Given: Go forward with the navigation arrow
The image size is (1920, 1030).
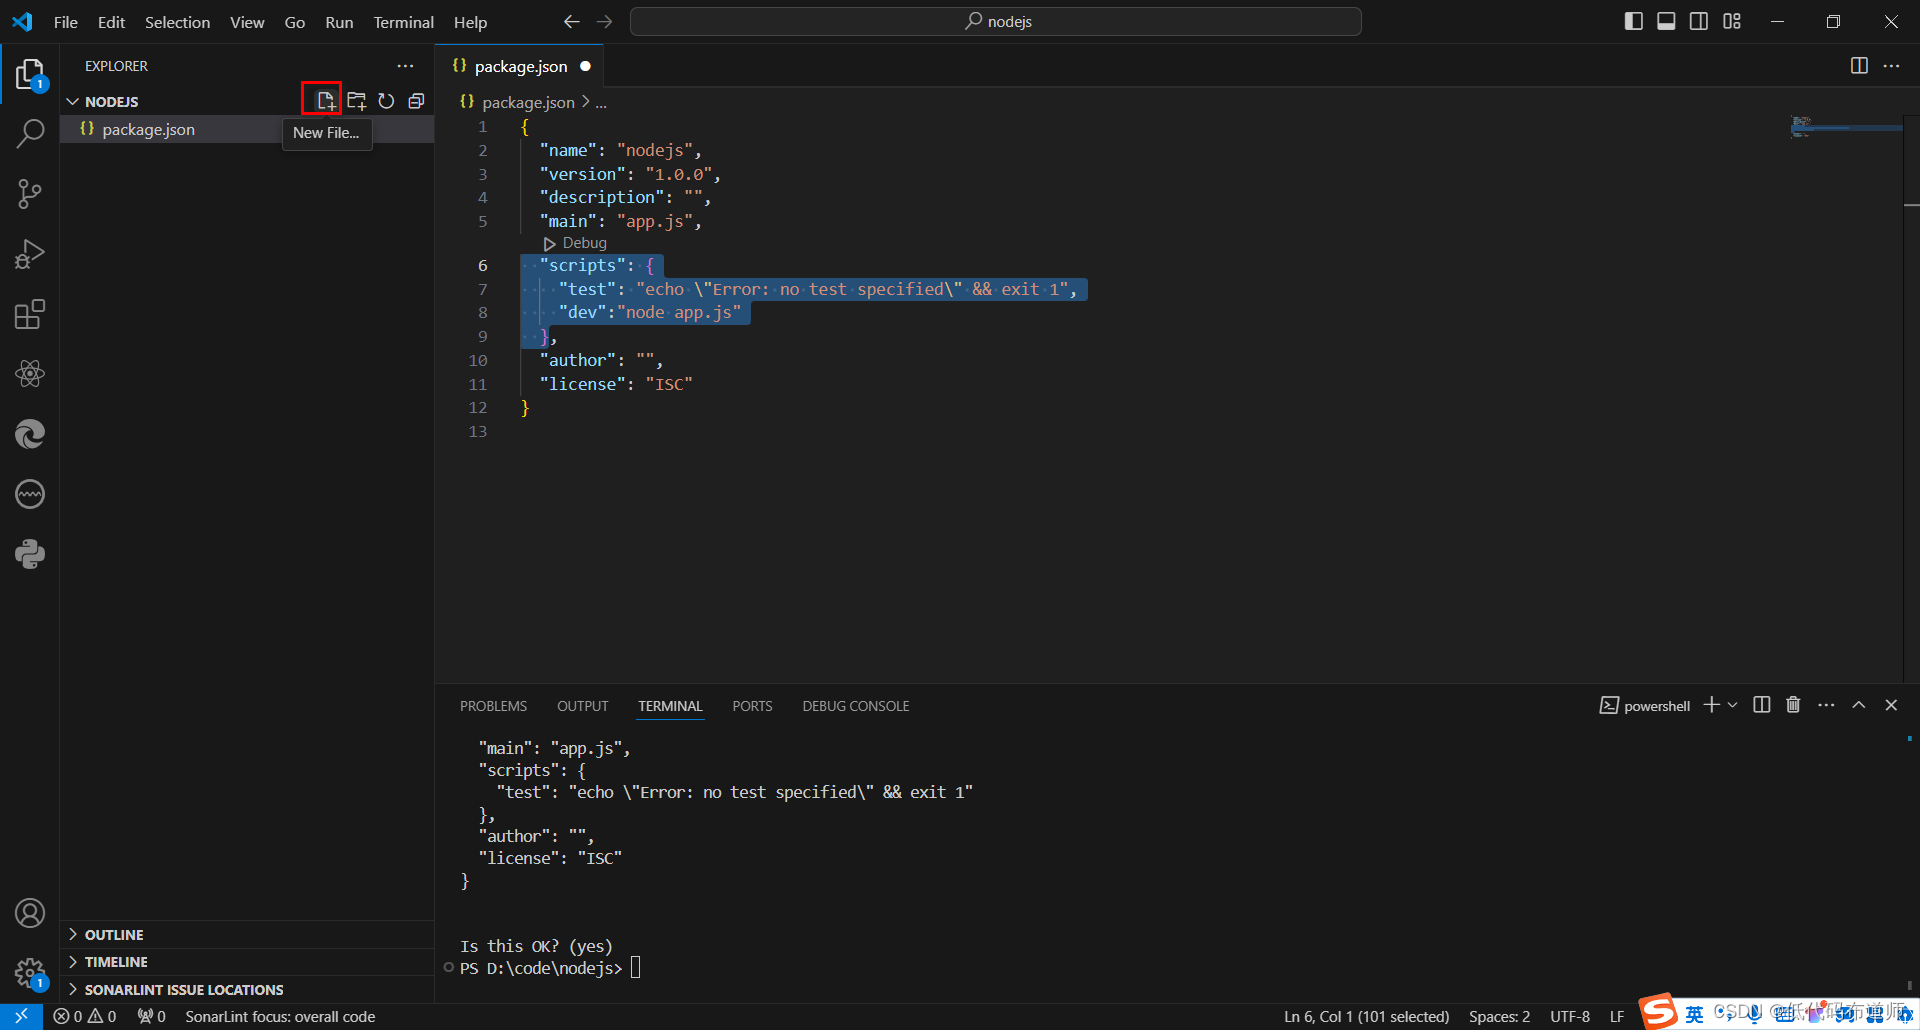Looking at the screenshot, I should (x=605, y=22).
